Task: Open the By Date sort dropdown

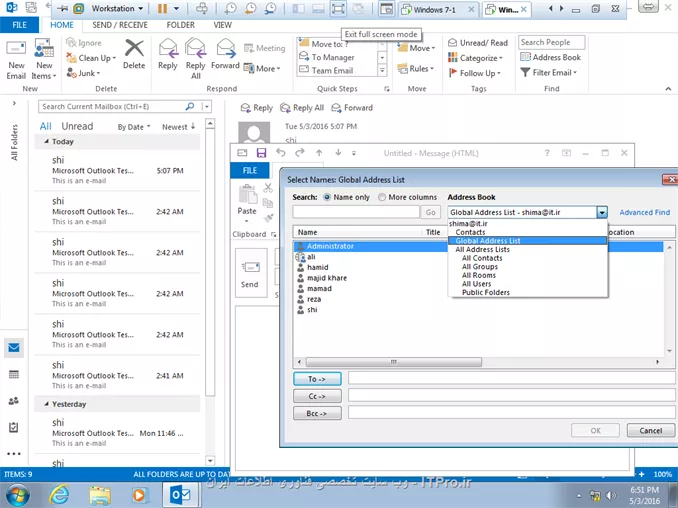Action: (x=134, y=127)
